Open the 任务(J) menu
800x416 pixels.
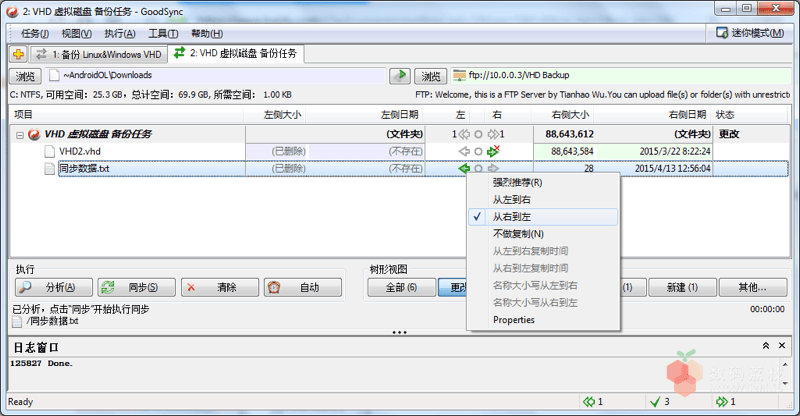click(35, 34)
